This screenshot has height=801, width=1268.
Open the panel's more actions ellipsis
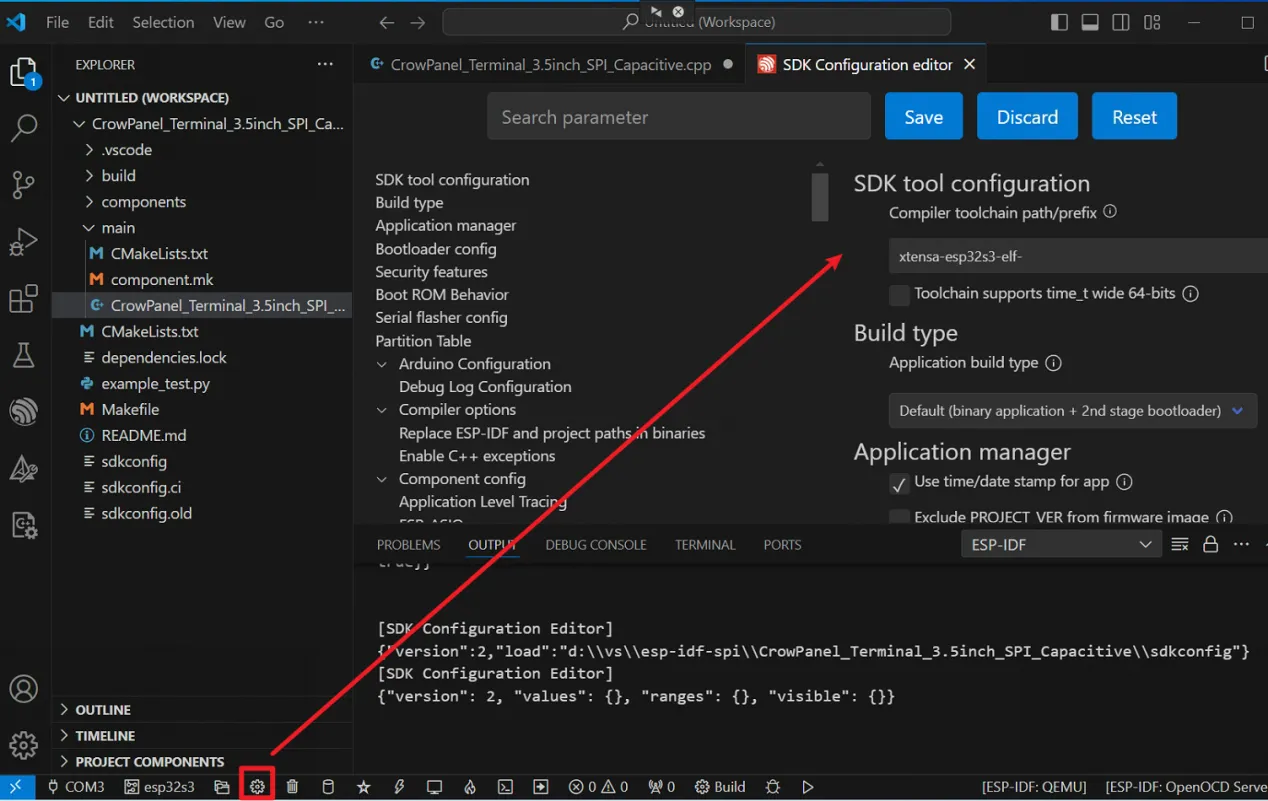(x=1241, y=545)
